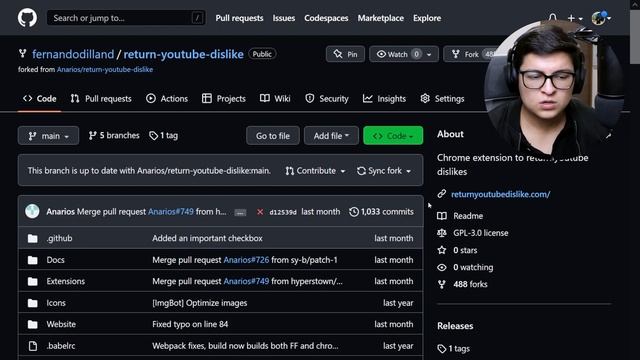Expand the Add file dropdown

[x=331, y=136]
